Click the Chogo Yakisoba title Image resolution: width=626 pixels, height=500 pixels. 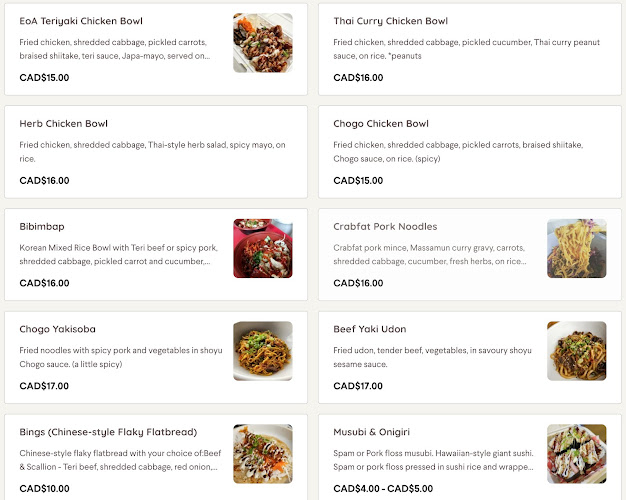[57, 329]
